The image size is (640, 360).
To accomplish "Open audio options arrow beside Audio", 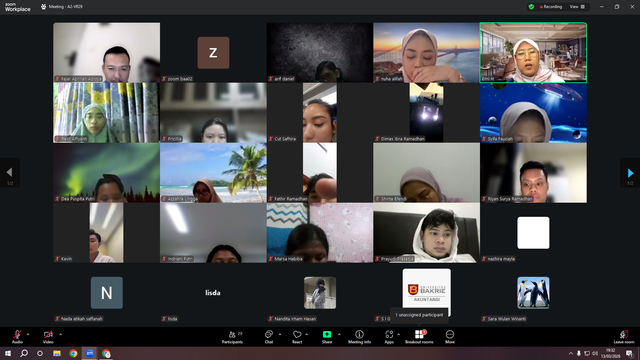I will point(28,334).
